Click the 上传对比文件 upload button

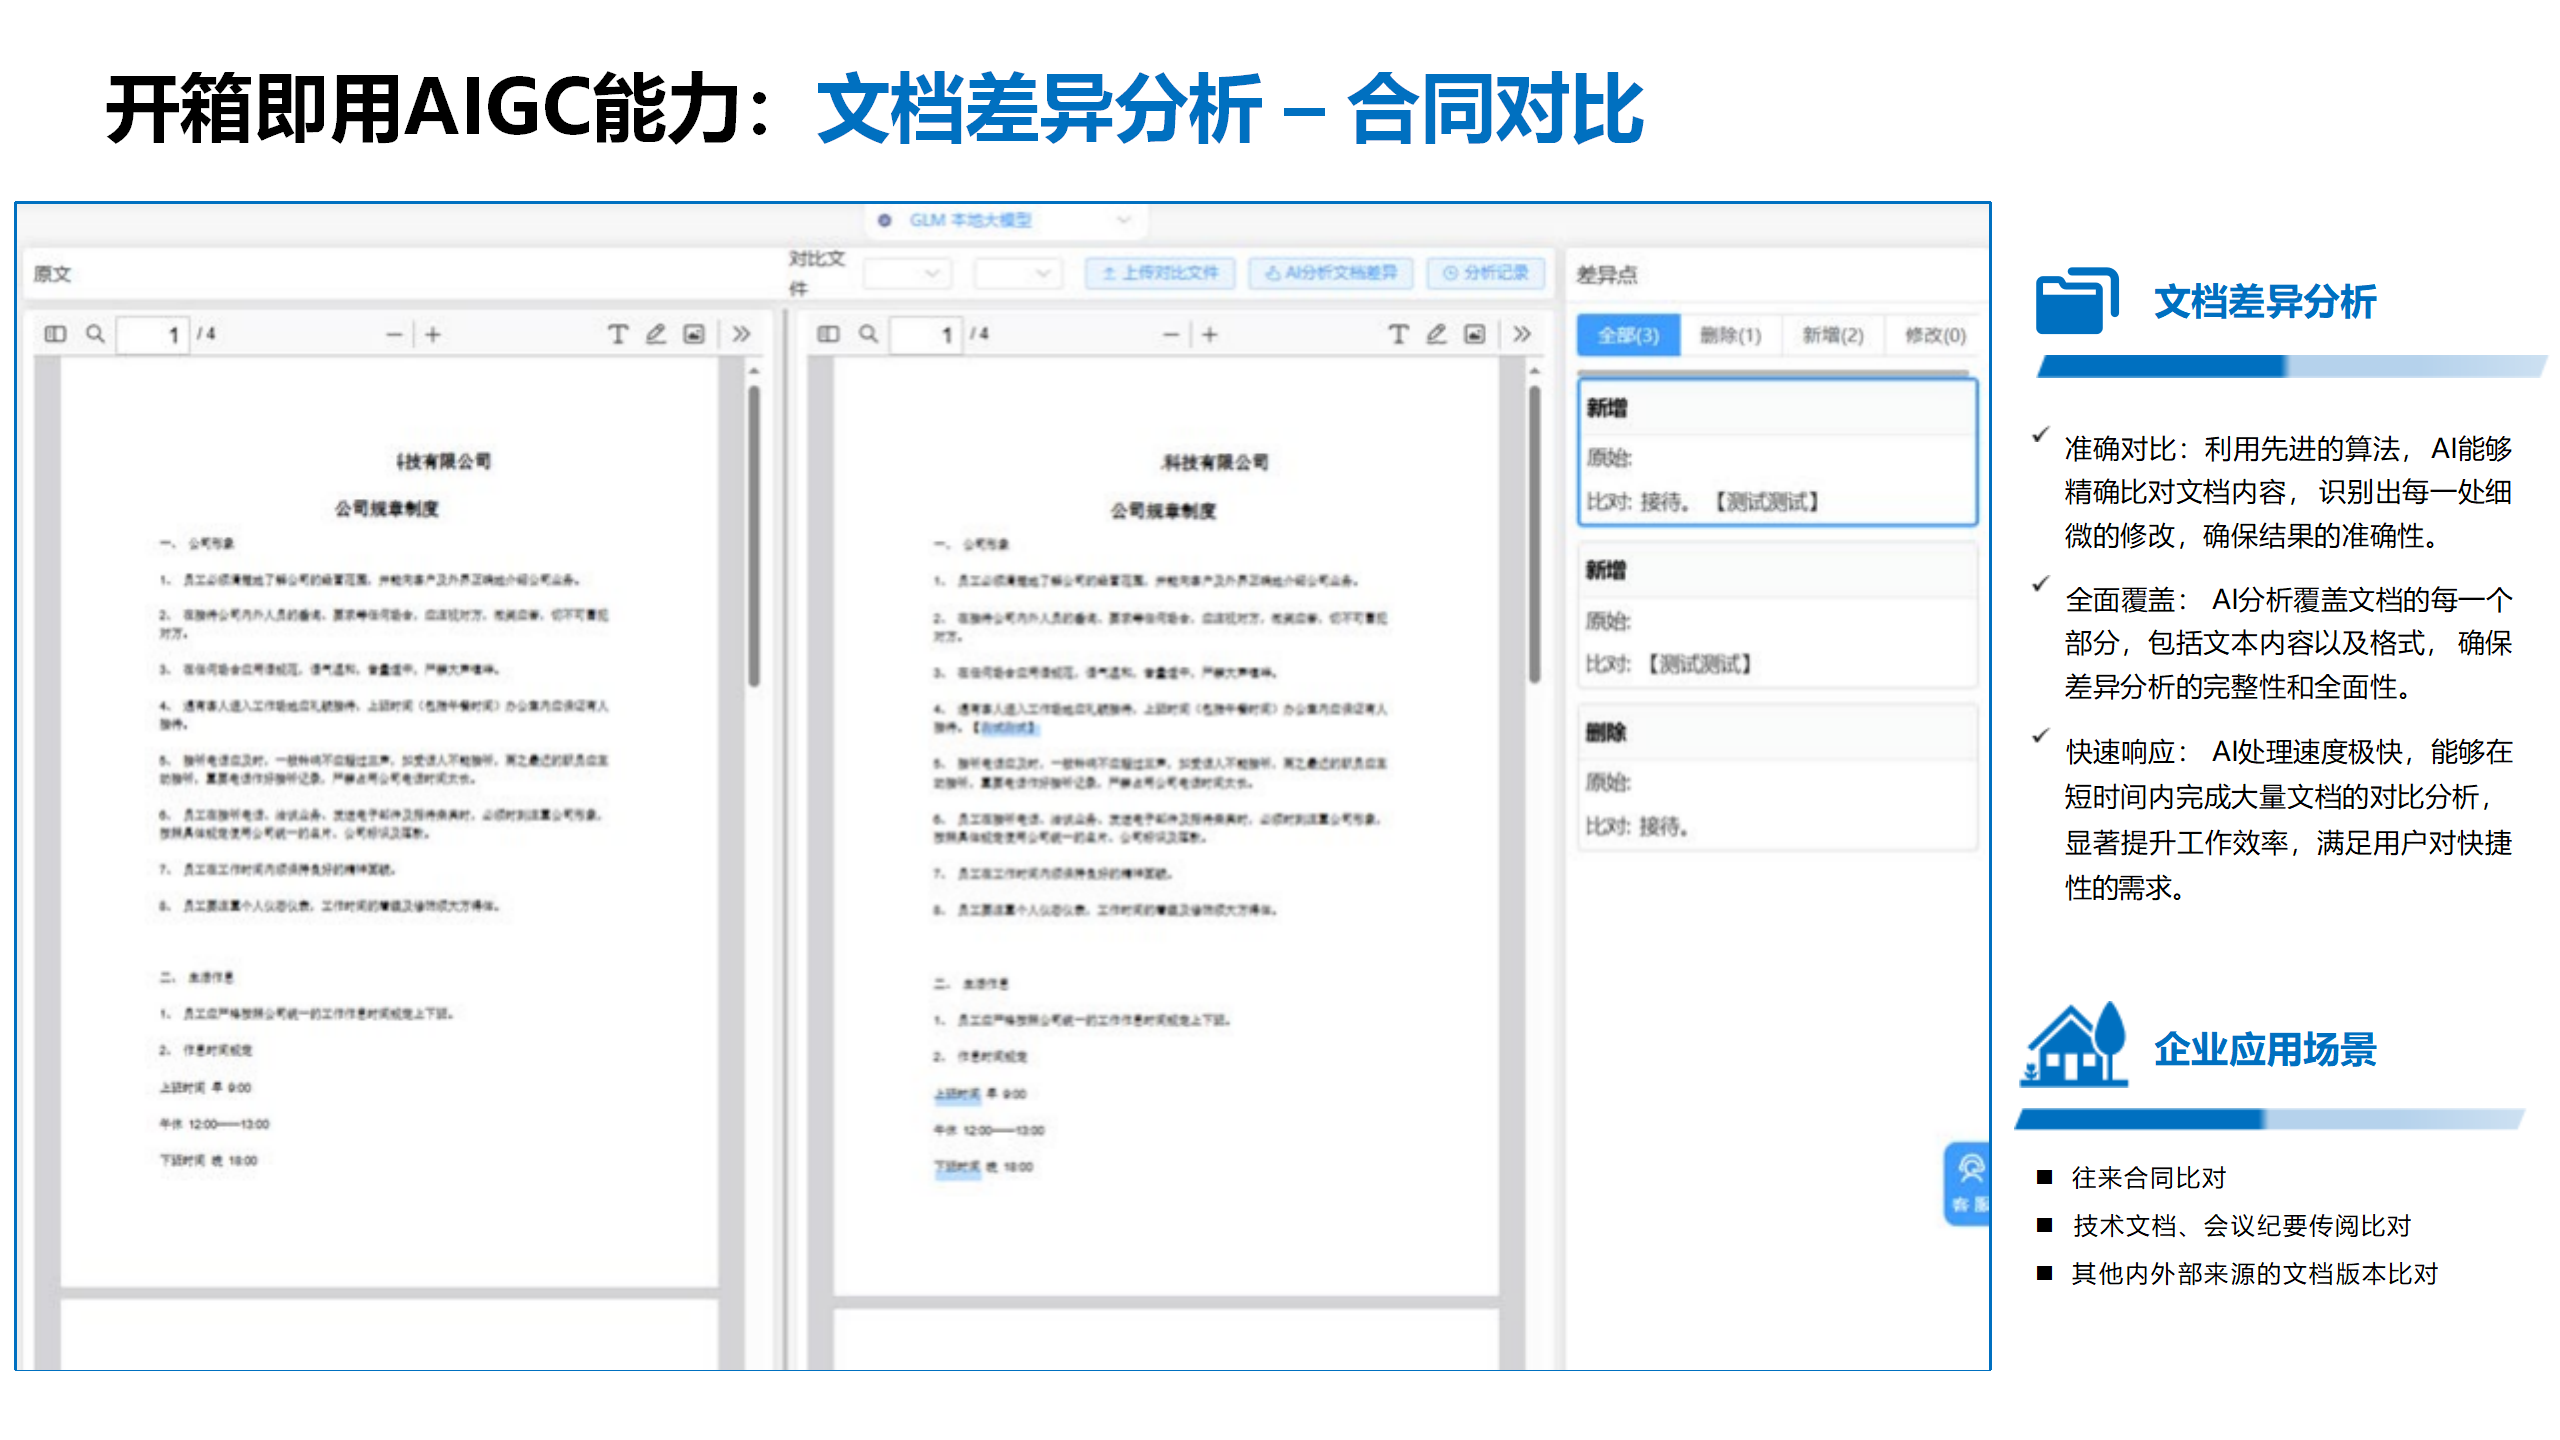point(1160,273)
